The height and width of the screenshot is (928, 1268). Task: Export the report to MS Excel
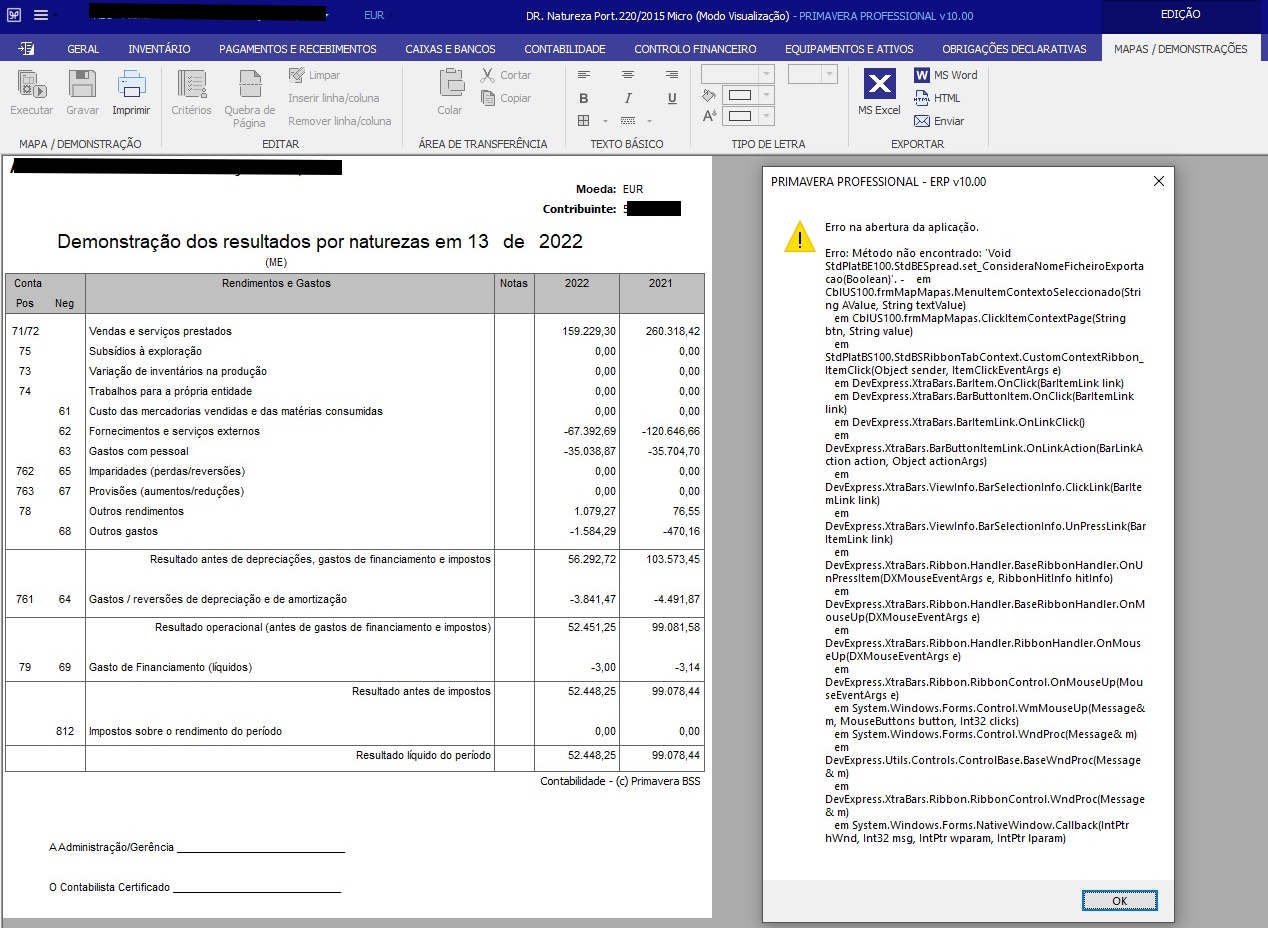pyautogui.click(x=879, y=90)
